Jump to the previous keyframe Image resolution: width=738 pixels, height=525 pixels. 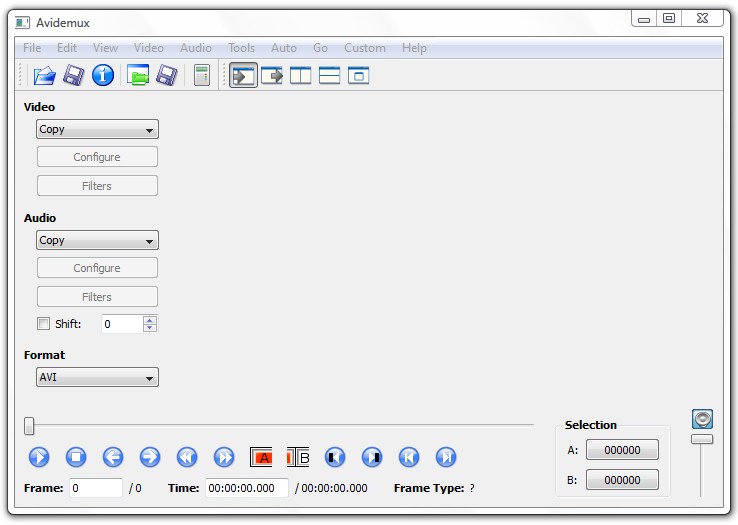(187, 457)
